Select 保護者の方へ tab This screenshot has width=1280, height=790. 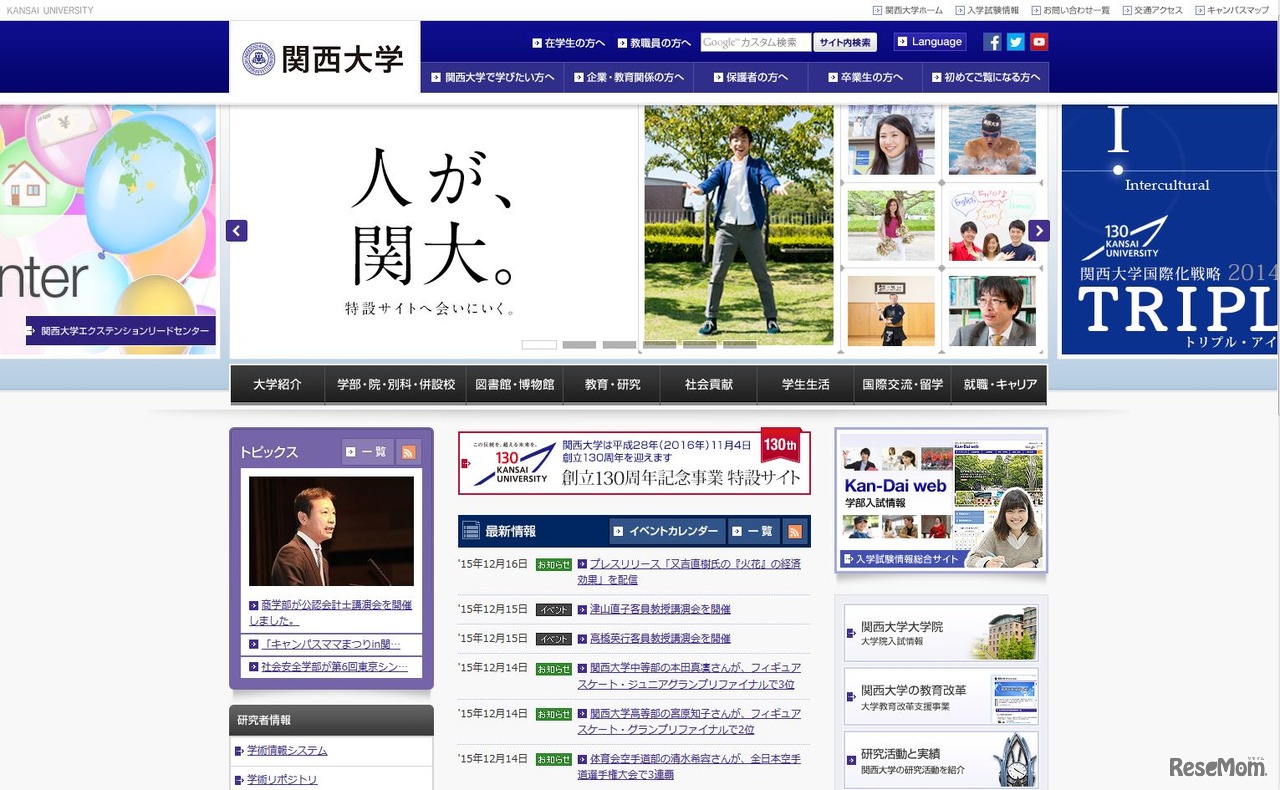751,77
